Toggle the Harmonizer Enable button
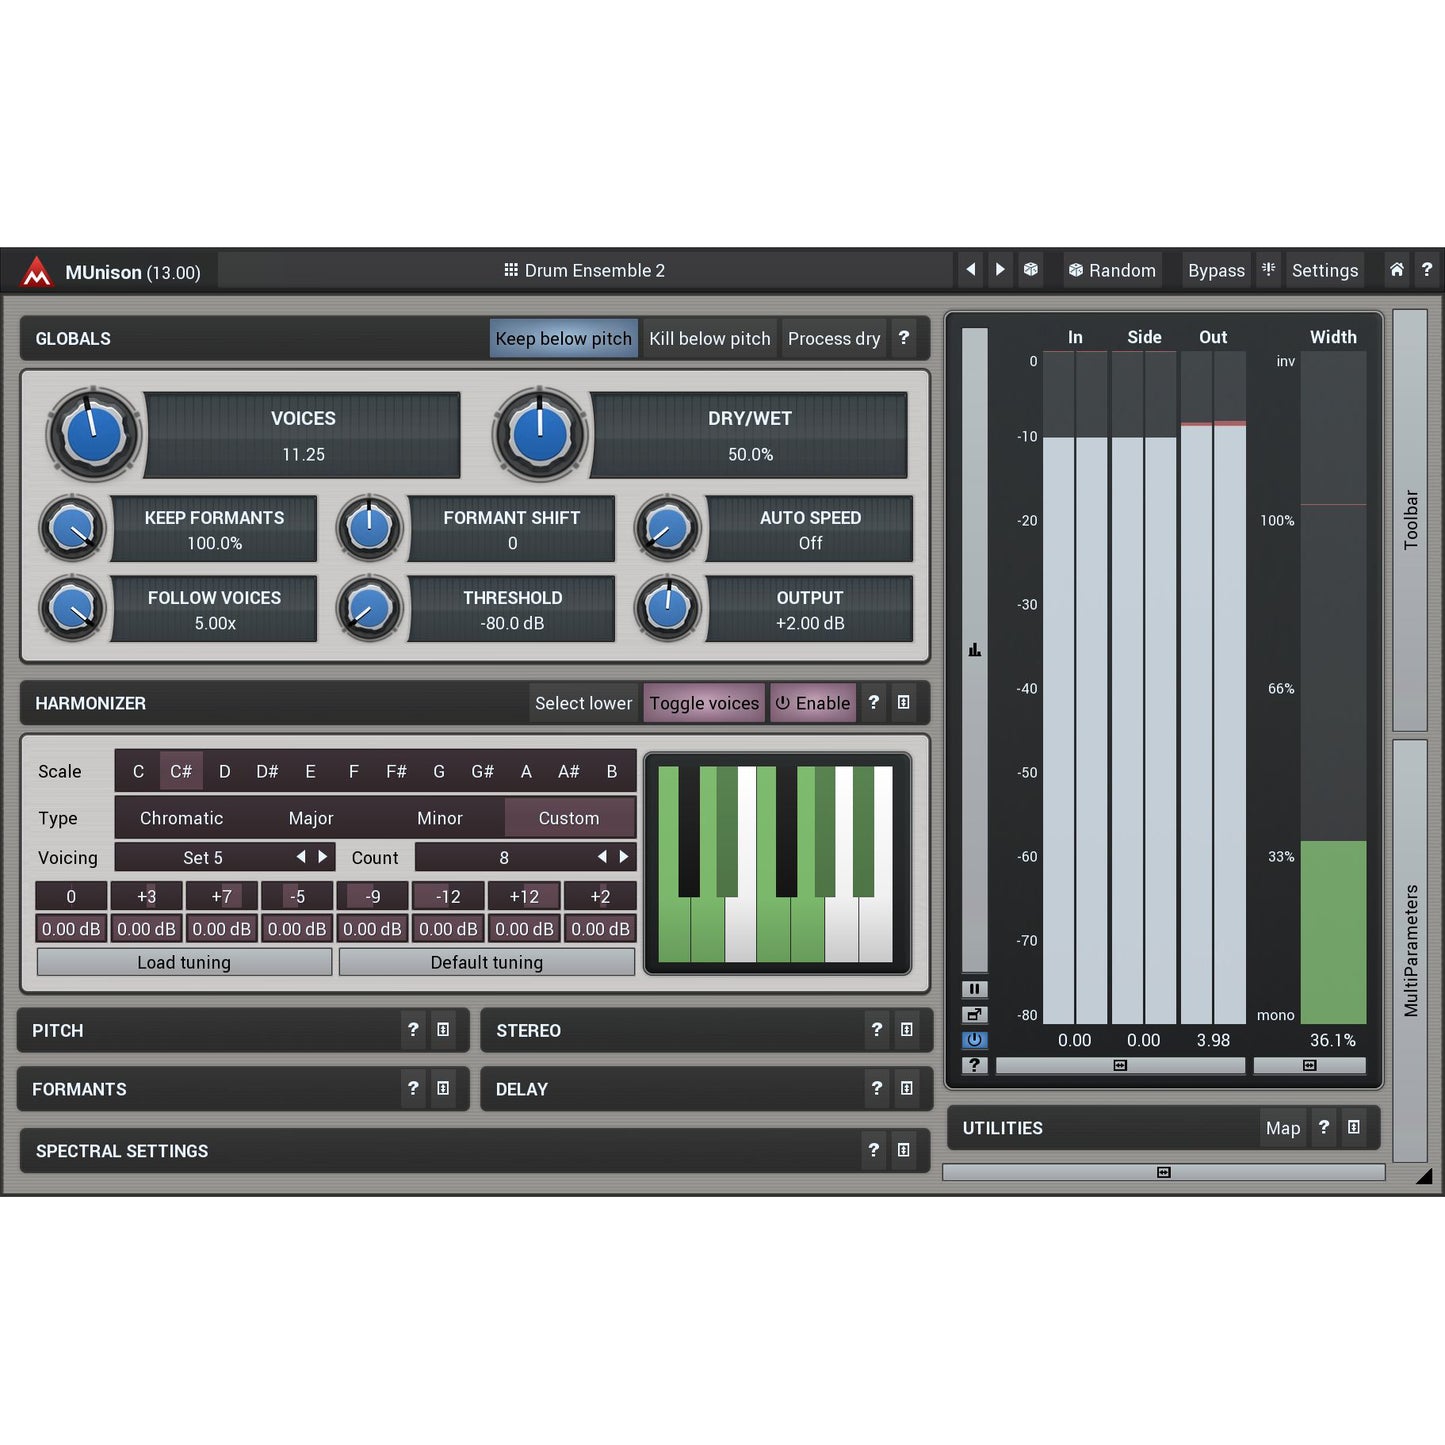The image size is (1445, 1445). pos(812,703)
